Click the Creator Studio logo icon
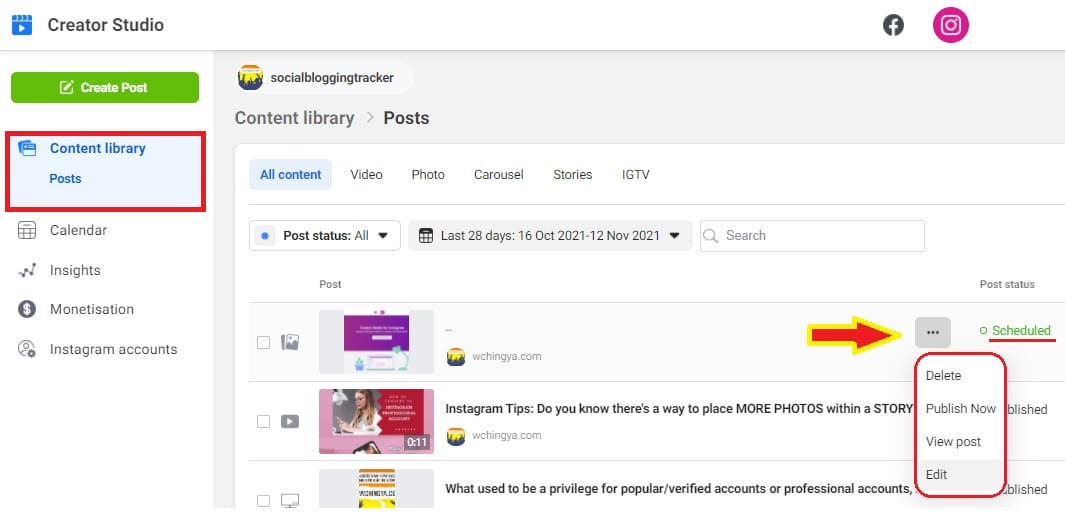Viewport: 1065px width, 530px height. point(22,25)
